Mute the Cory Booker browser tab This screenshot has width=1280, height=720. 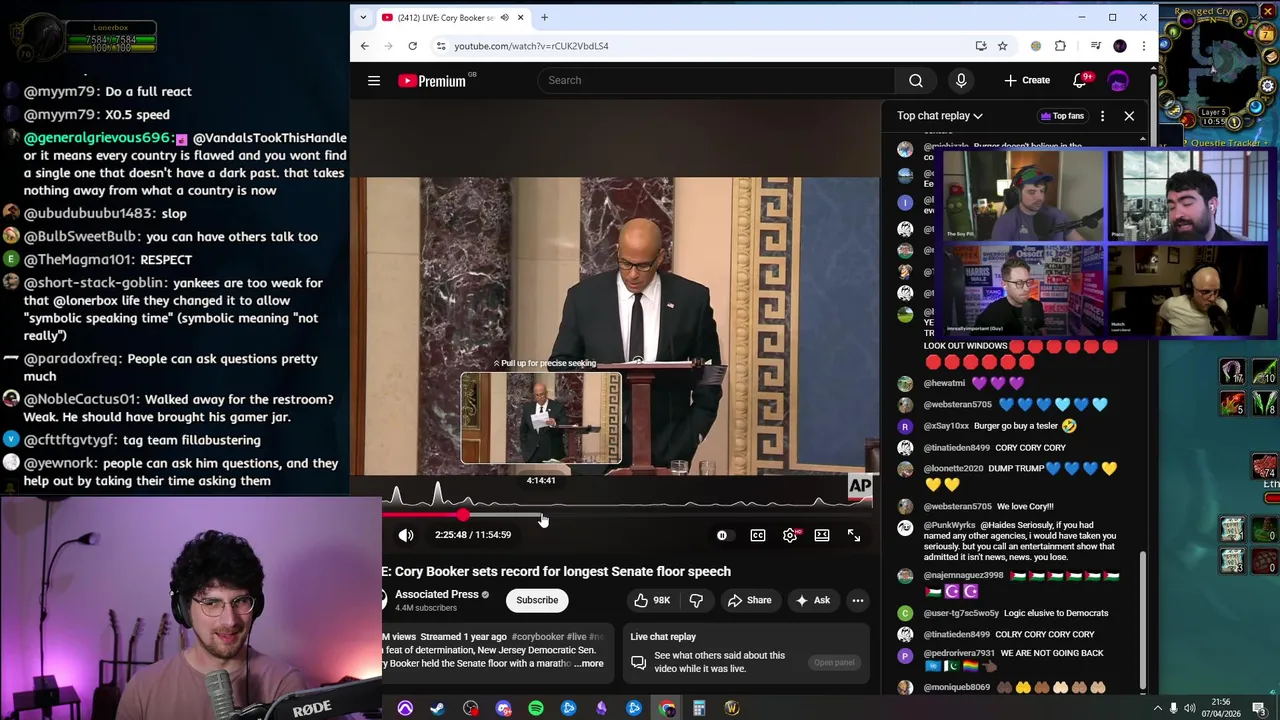[504, 18]
